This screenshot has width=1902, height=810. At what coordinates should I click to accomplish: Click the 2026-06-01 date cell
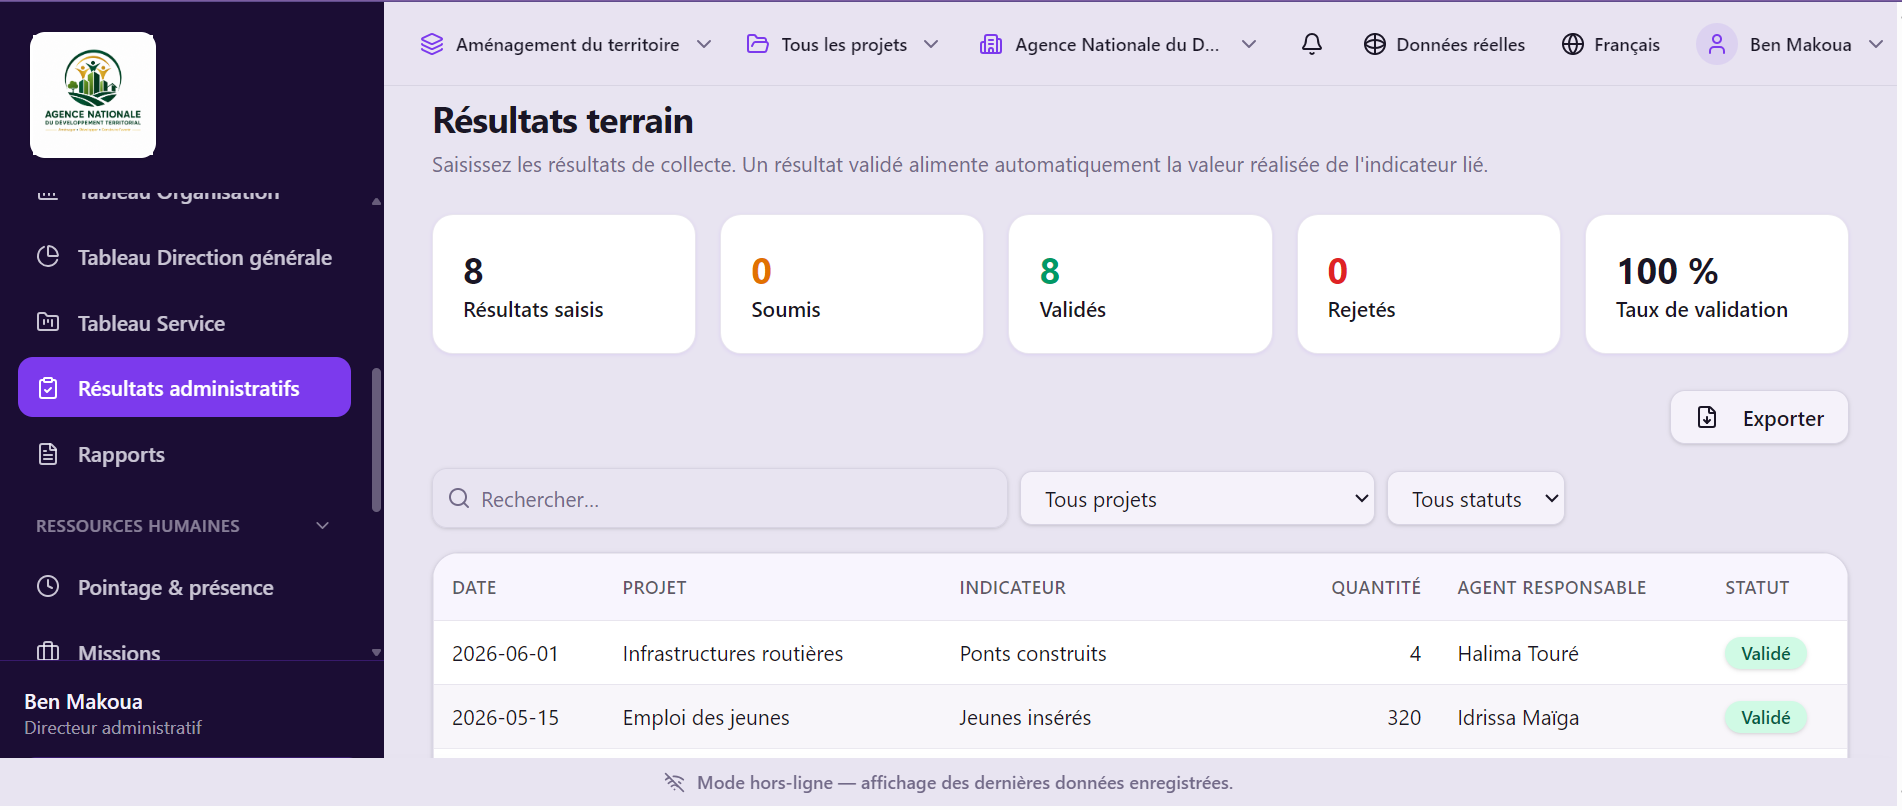point(505,653)
